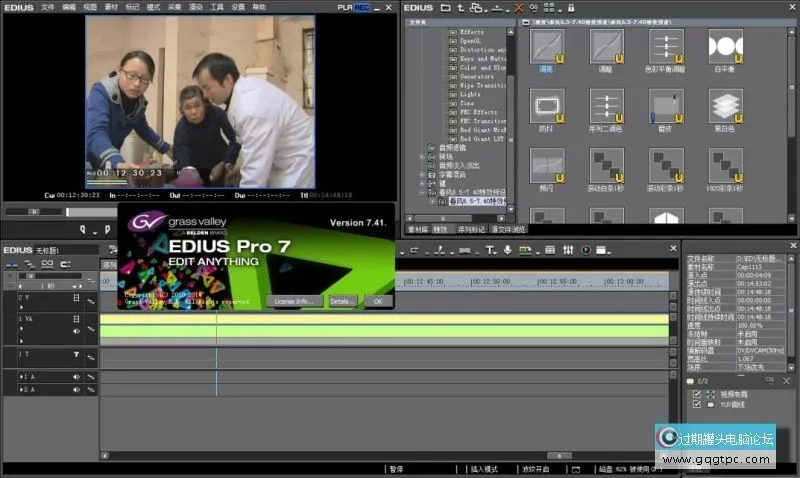
Task: Switch to the 素材库 tab
Action: point(418,229)
